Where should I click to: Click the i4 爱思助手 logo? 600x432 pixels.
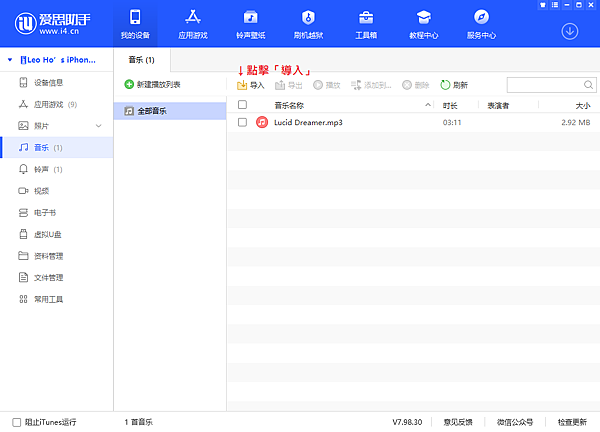52,23
